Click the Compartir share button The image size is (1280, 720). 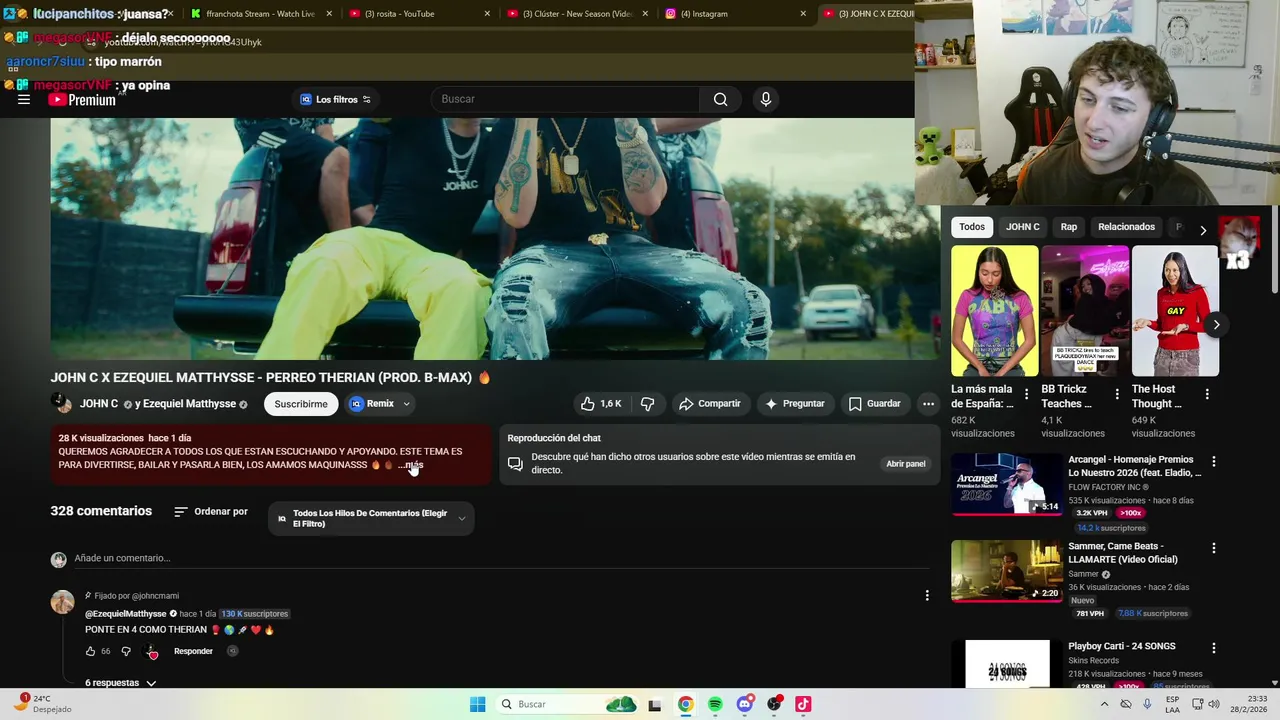coord(709,404)
